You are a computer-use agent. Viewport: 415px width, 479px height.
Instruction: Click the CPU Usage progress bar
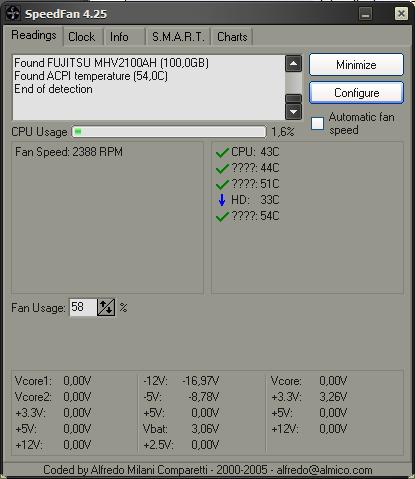[169, 132]
